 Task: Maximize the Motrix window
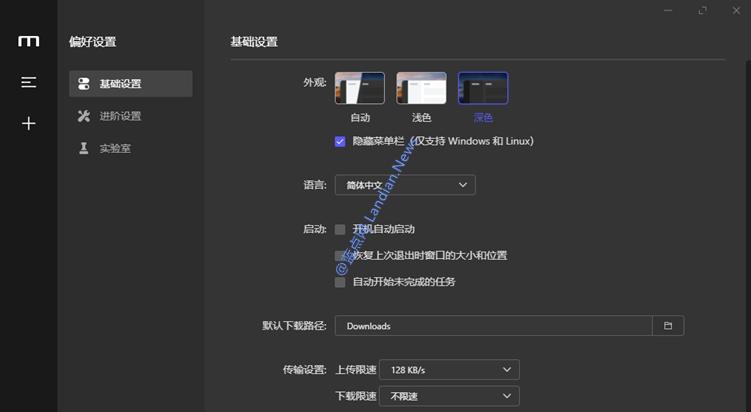point(703,11)
